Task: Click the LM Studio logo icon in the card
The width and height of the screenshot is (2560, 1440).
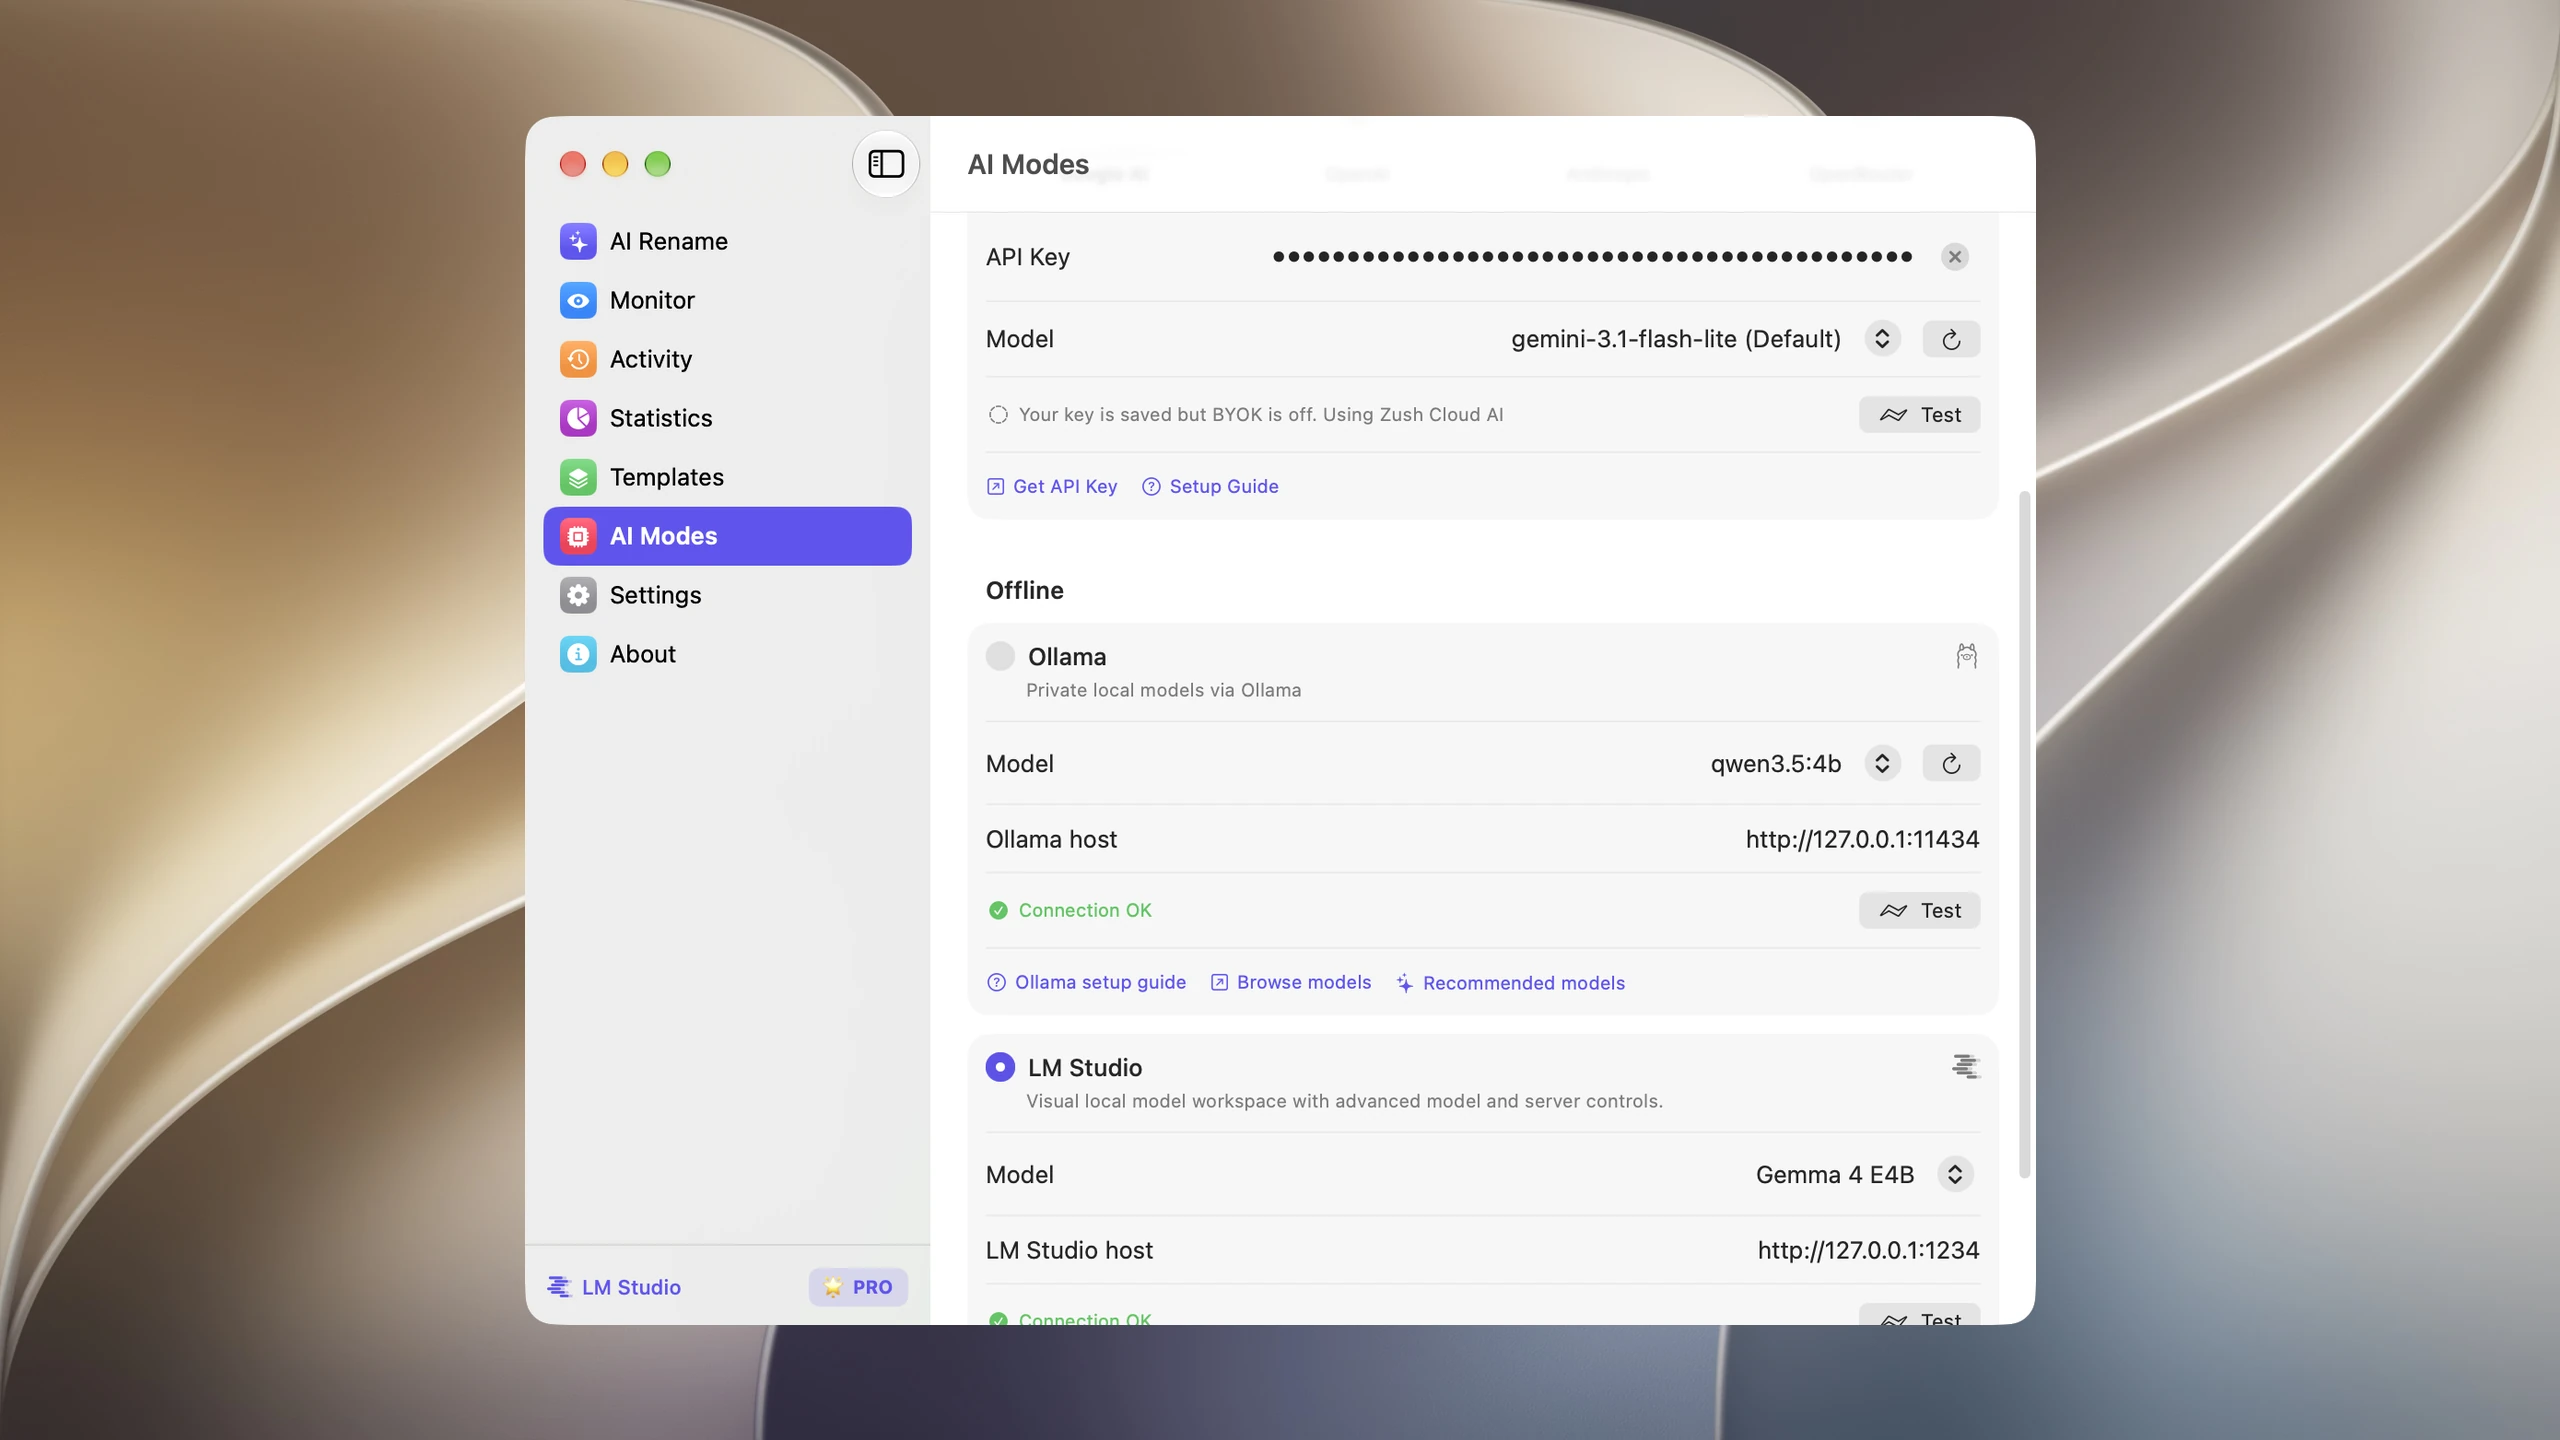Action: click(1966, 1067)
